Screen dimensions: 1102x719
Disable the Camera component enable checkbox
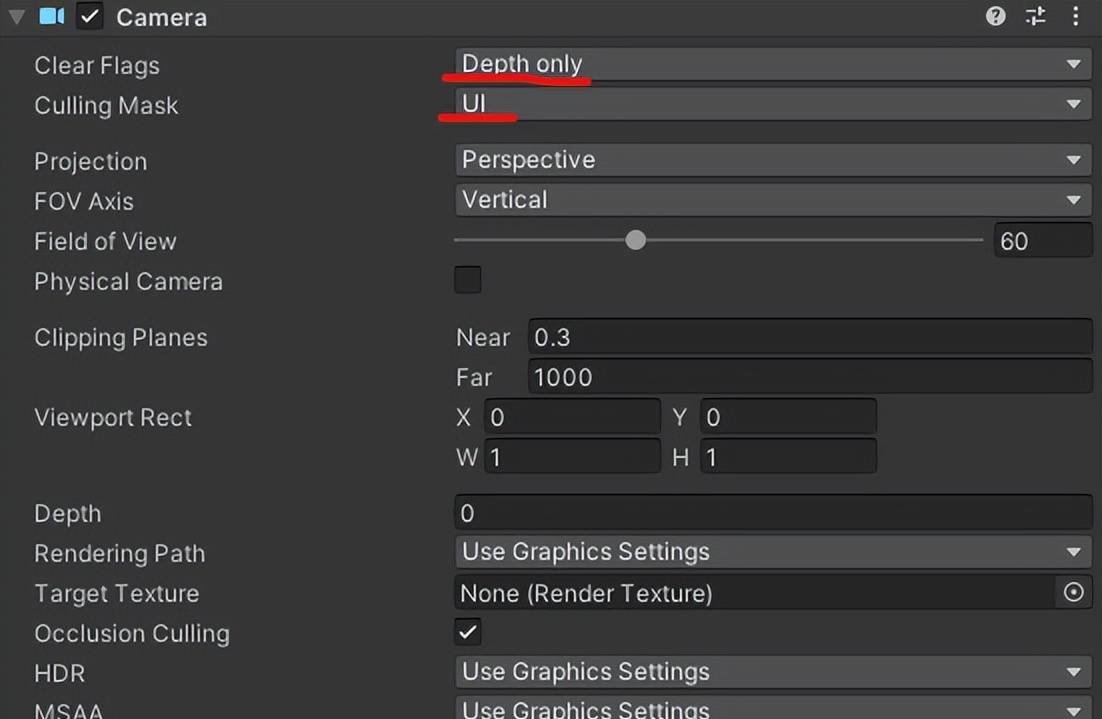point(90,16)
